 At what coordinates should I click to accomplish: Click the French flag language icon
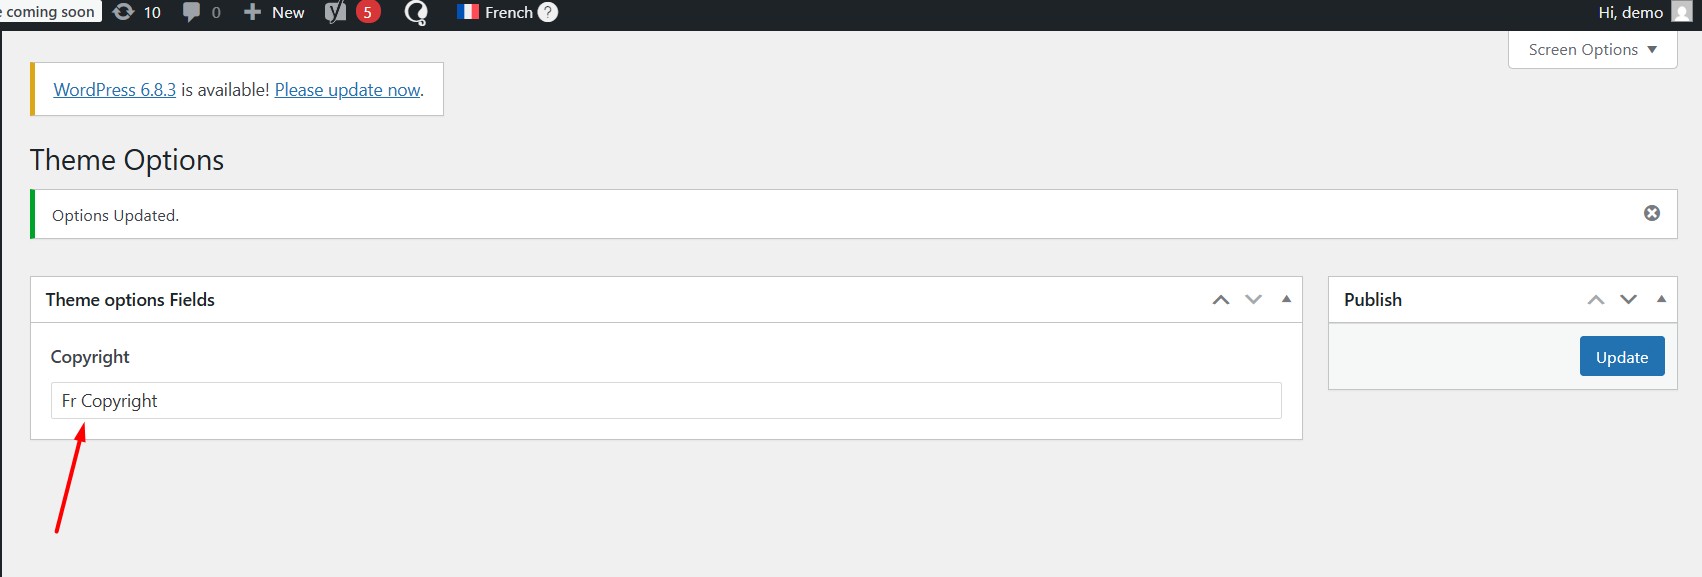(467, 12)
